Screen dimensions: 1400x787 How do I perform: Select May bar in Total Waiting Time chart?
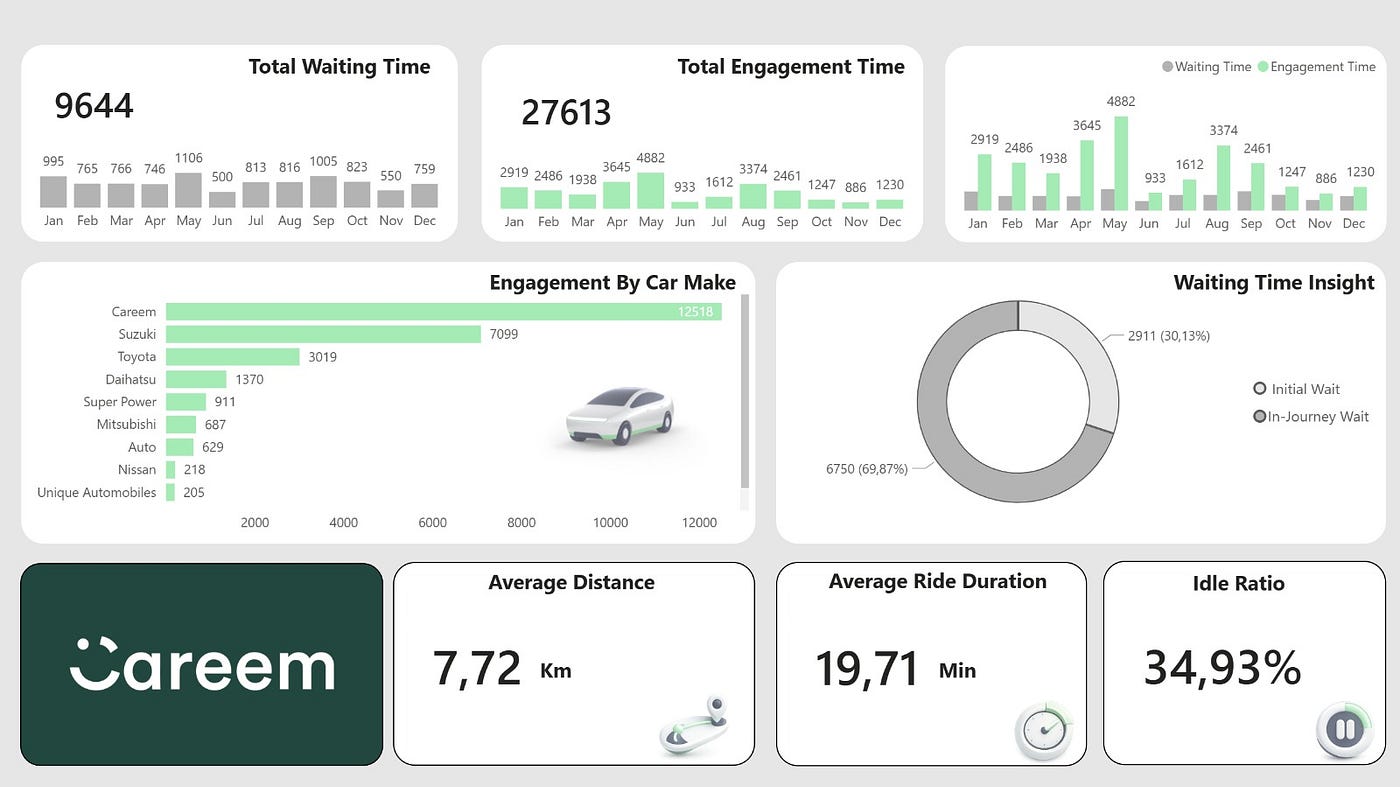click(x=188, y=190)
